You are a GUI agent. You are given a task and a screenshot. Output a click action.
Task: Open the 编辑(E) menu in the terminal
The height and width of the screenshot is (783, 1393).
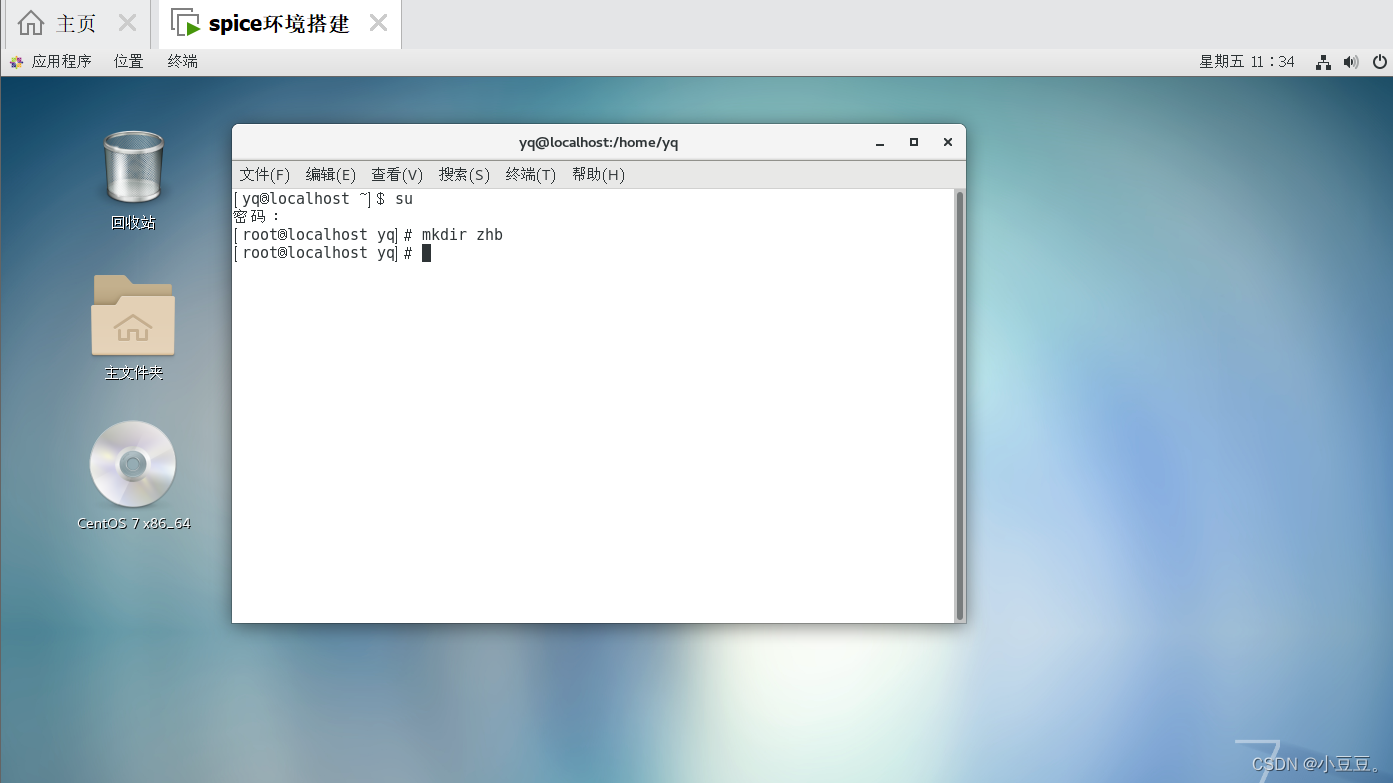tap(330, 174)
